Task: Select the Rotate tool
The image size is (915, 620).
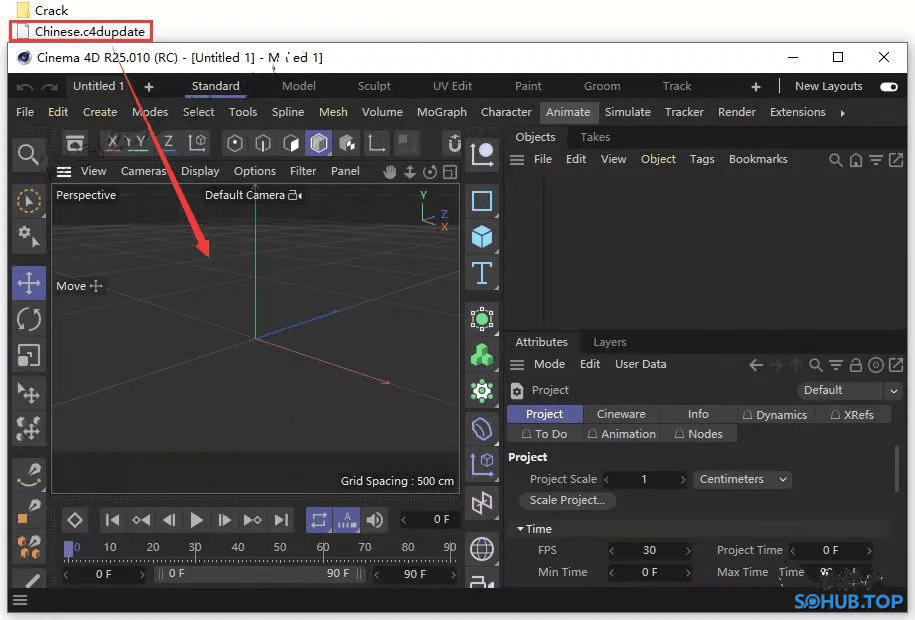Action: (28, 320)
